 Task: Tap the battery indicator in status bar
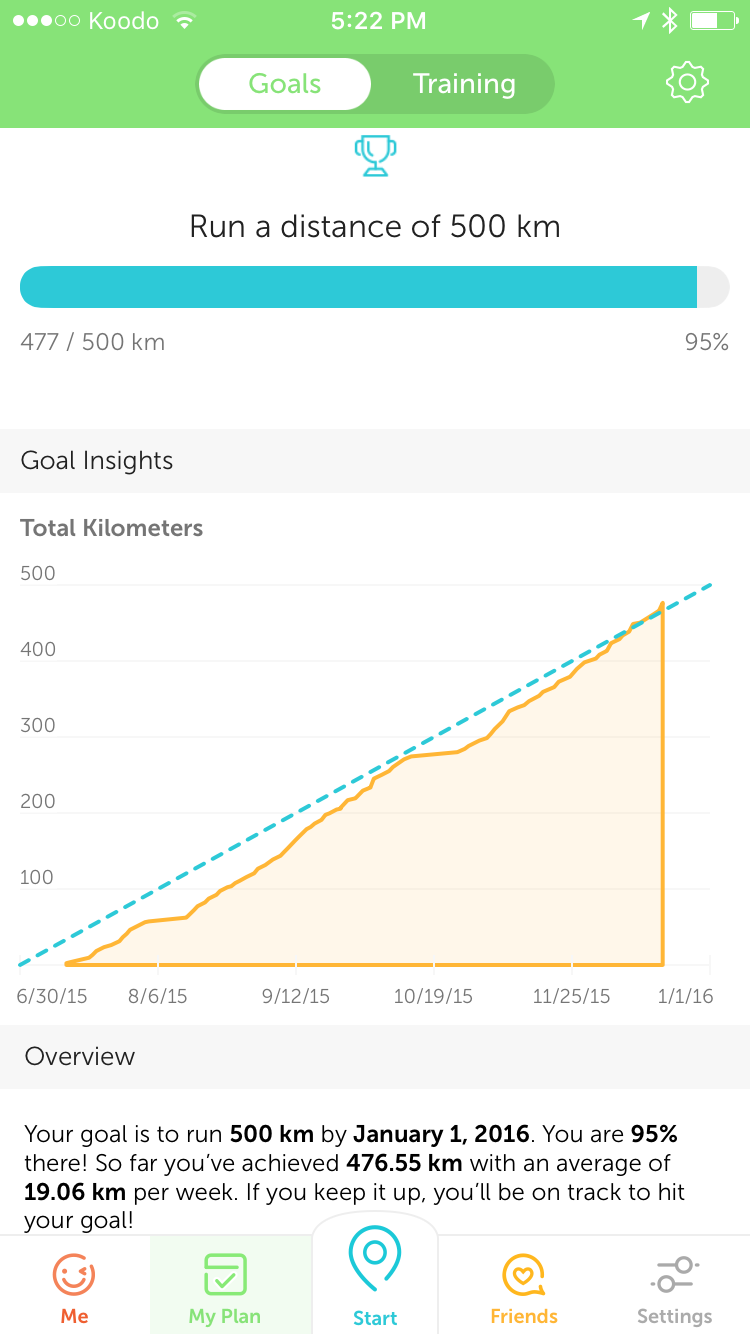713,21
